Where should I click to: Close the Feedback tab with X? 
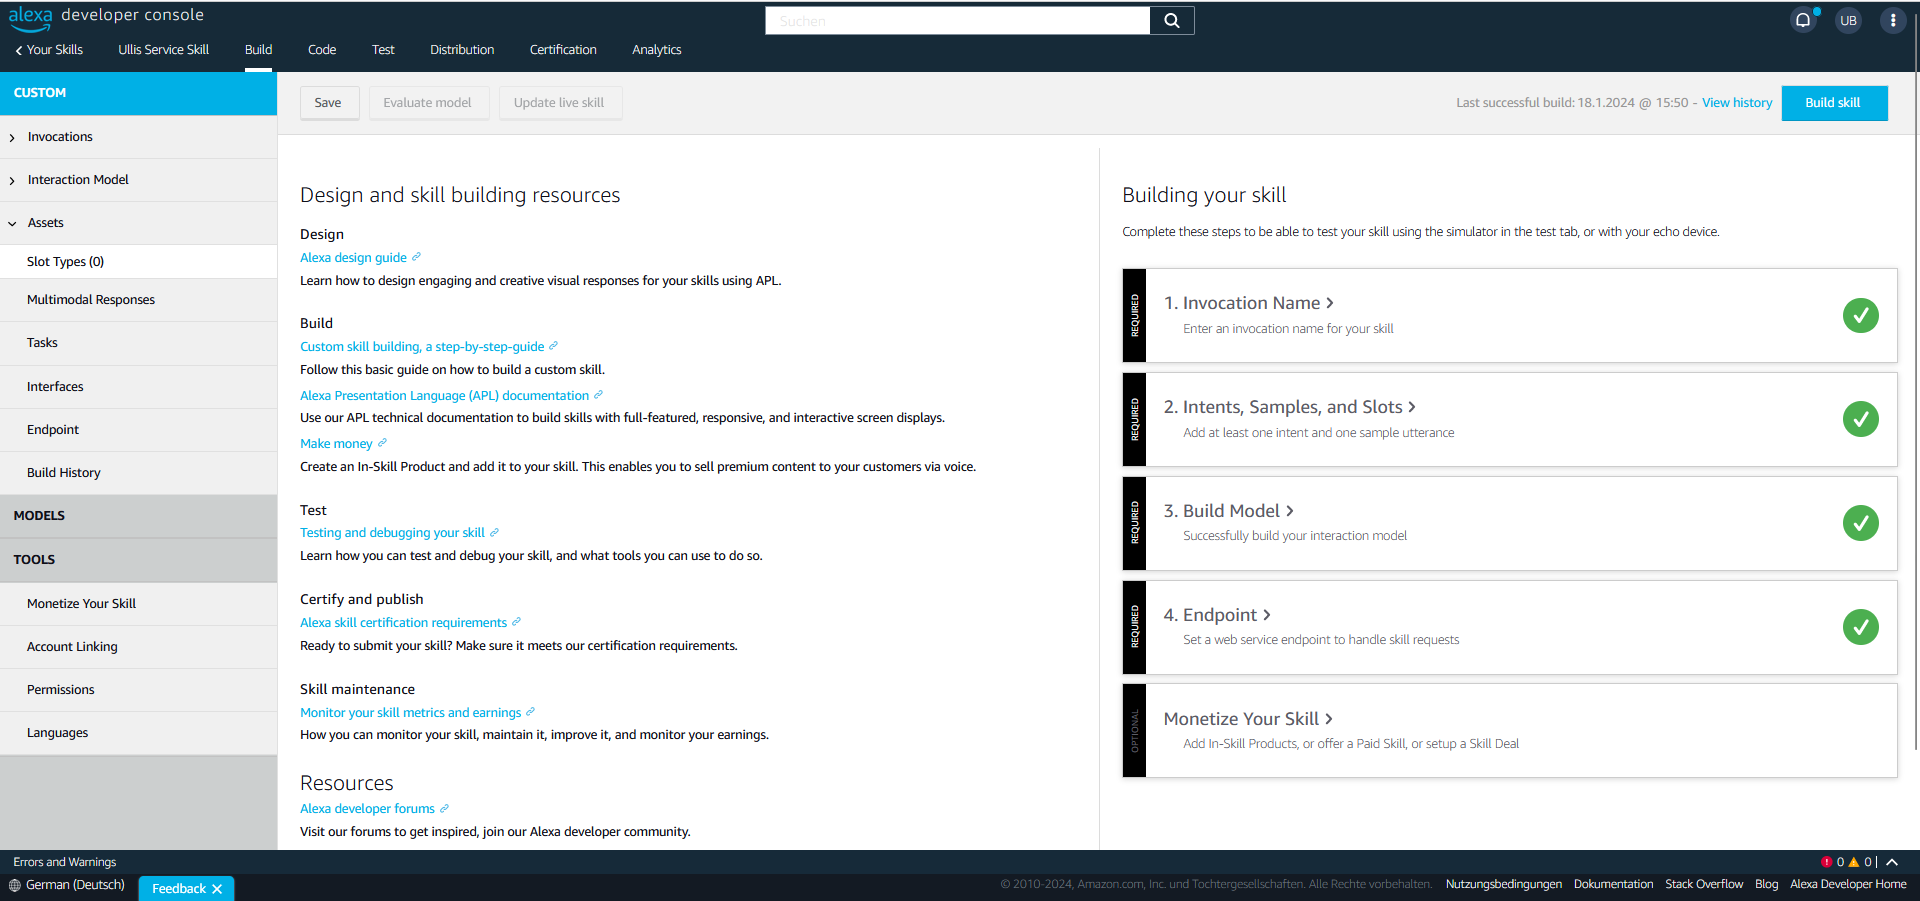pos(217,889)
